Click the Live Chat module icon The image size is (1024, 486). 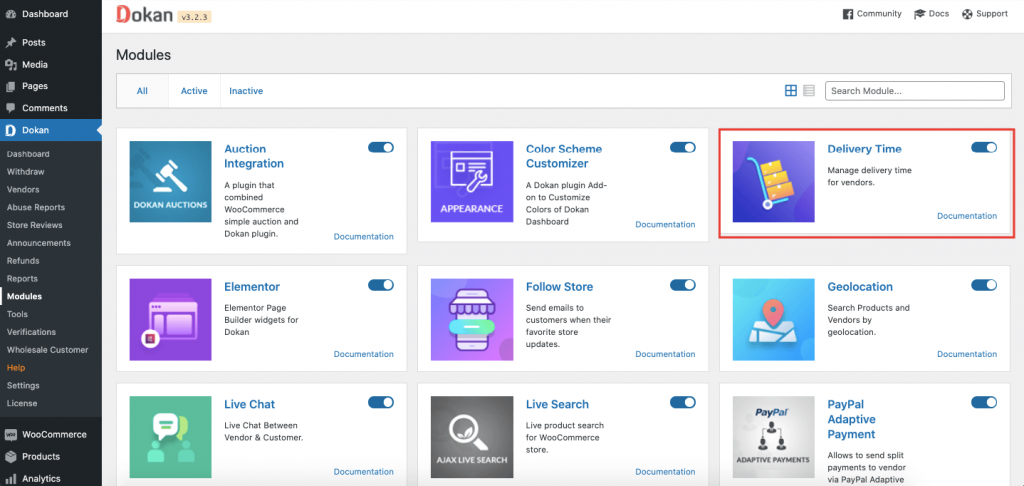coord(170,437)
